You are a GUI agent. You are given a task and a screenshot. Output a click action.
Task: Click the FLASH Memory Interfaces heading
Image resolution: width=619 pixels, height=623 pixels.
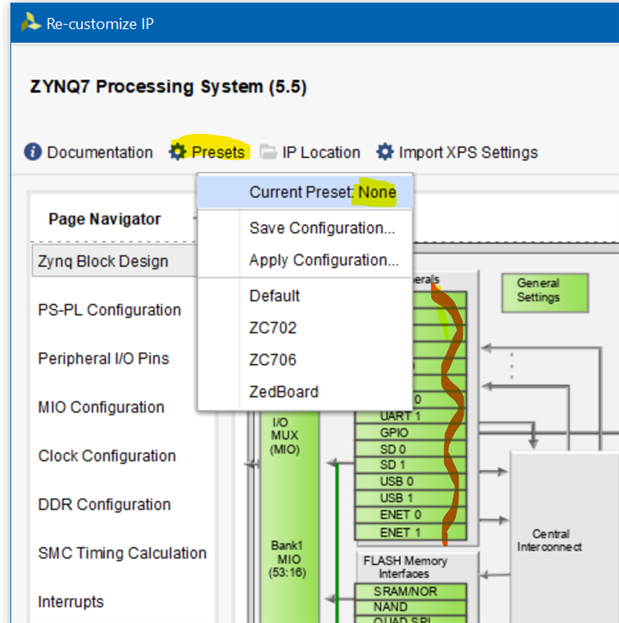click(405, 567)
